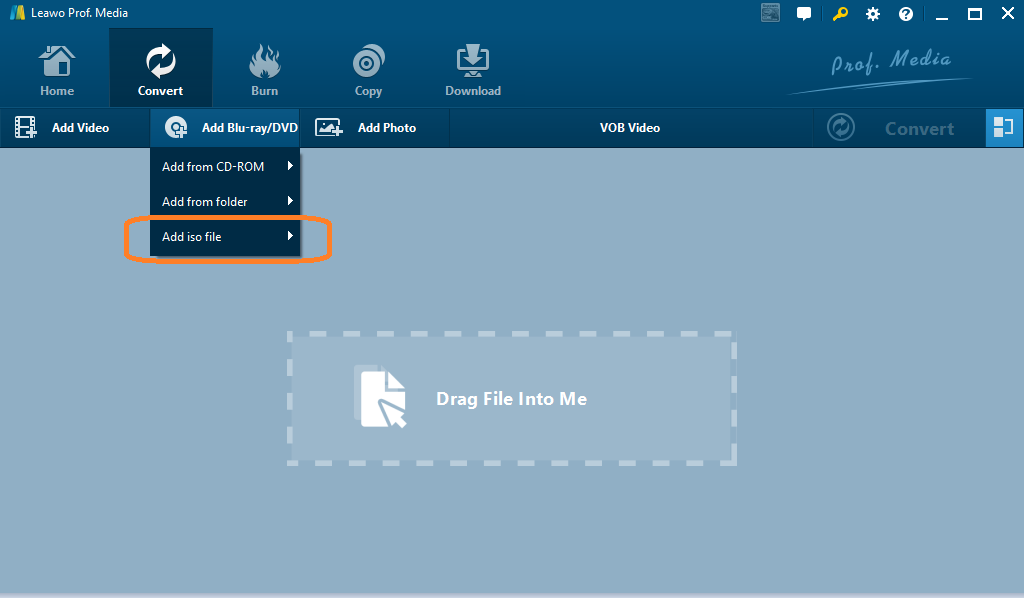The image size is (1024, 598).
Task: Close the Leawo Prof. Media window
Action: tap(1008, 14)
